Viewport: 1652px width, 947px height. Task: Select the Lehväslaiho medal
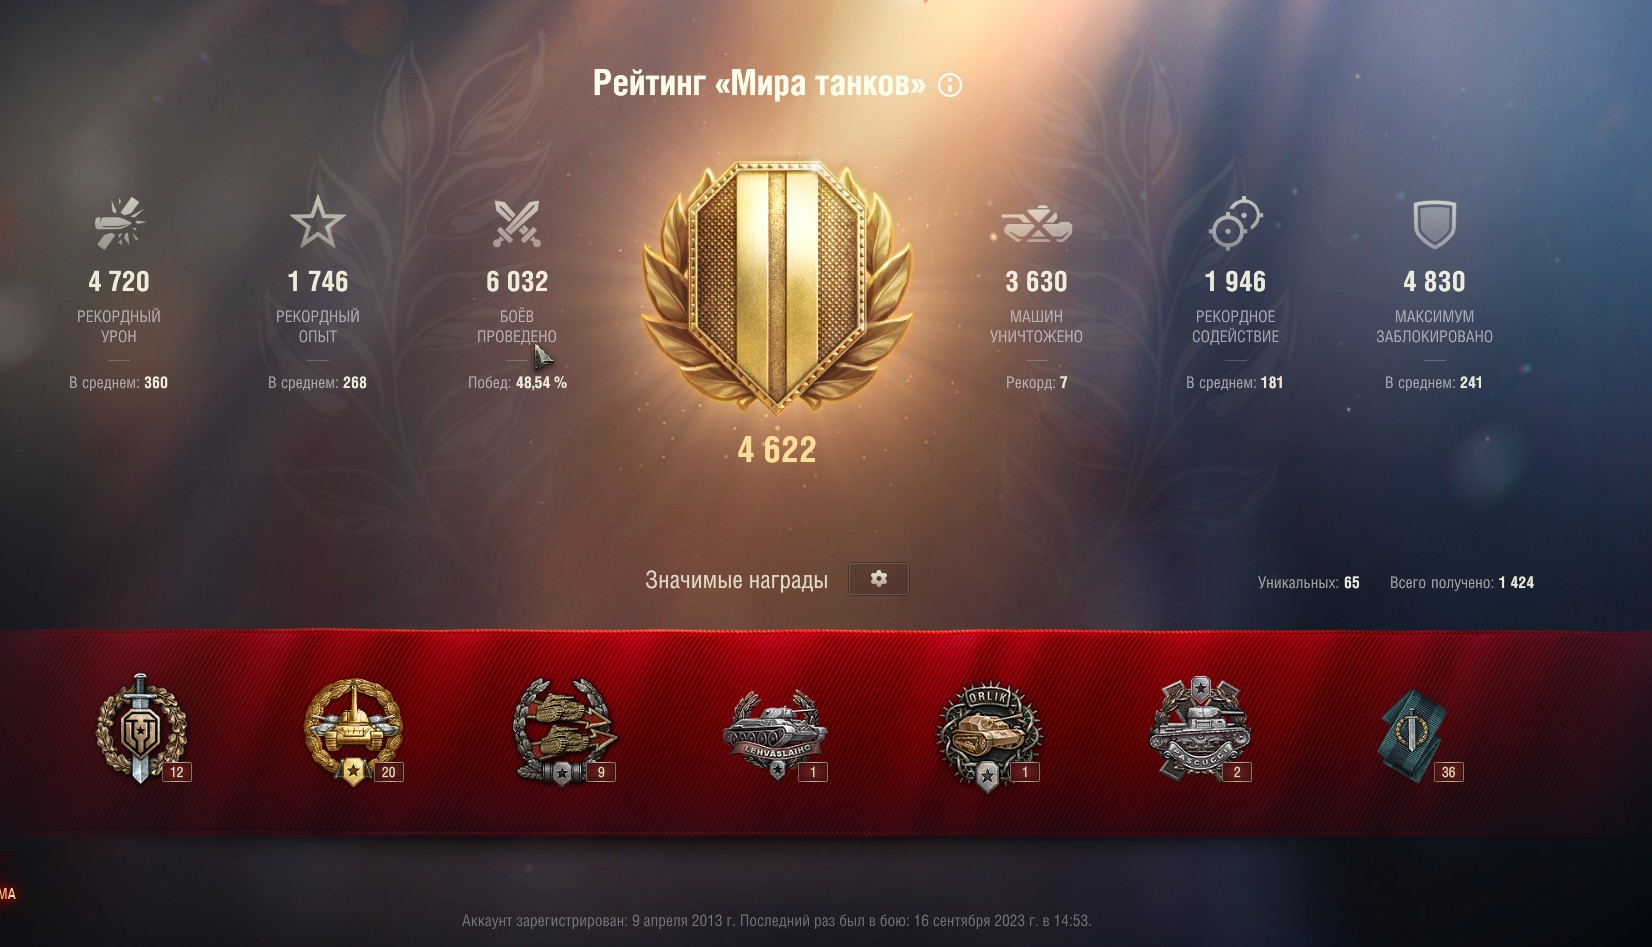(x=776, y=735)
